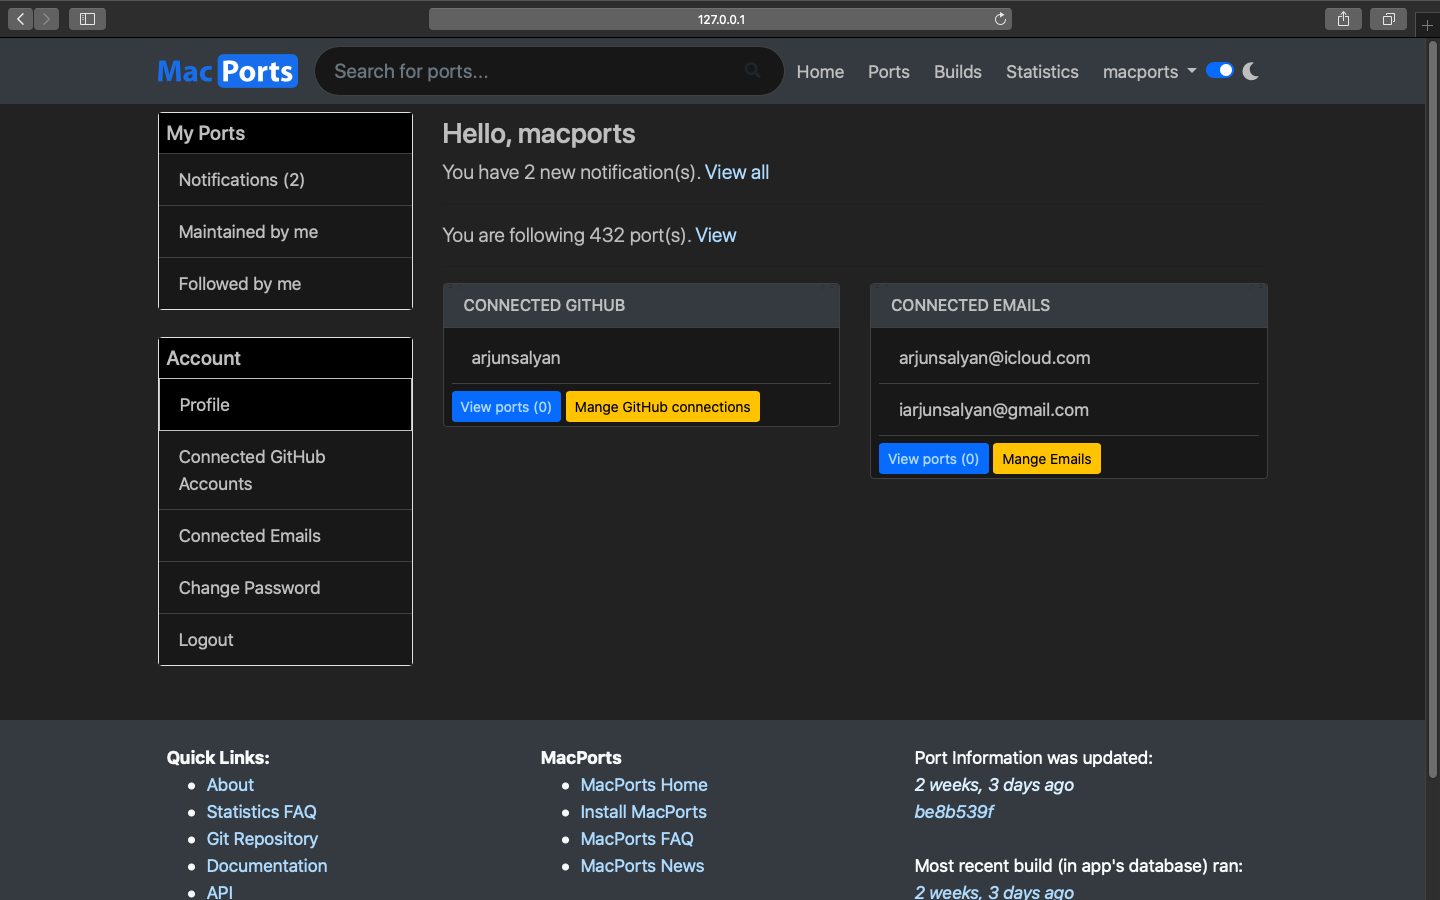Click Logout in the sidebar
The width and height of the screenshot is (1440, 900).
pos(285,640)
